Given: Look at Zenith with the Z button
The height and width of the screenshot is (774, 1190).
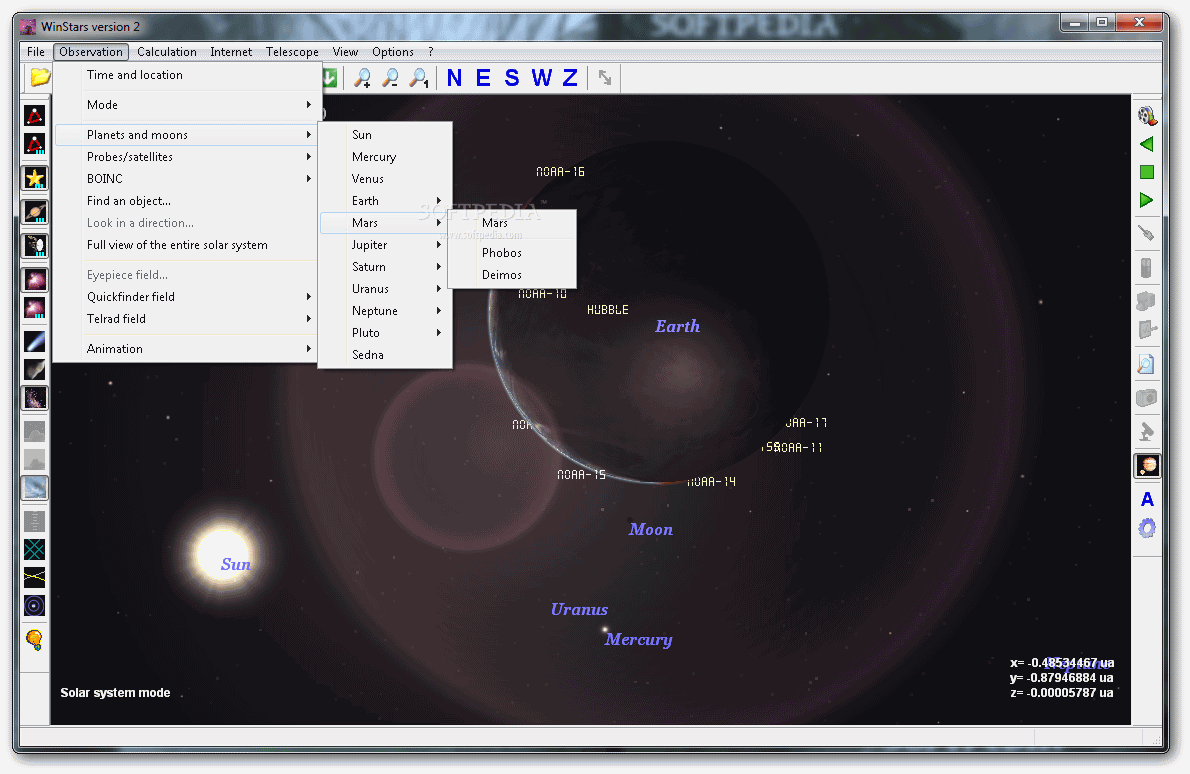Looking at the screenshot, I should pos(570,77).
